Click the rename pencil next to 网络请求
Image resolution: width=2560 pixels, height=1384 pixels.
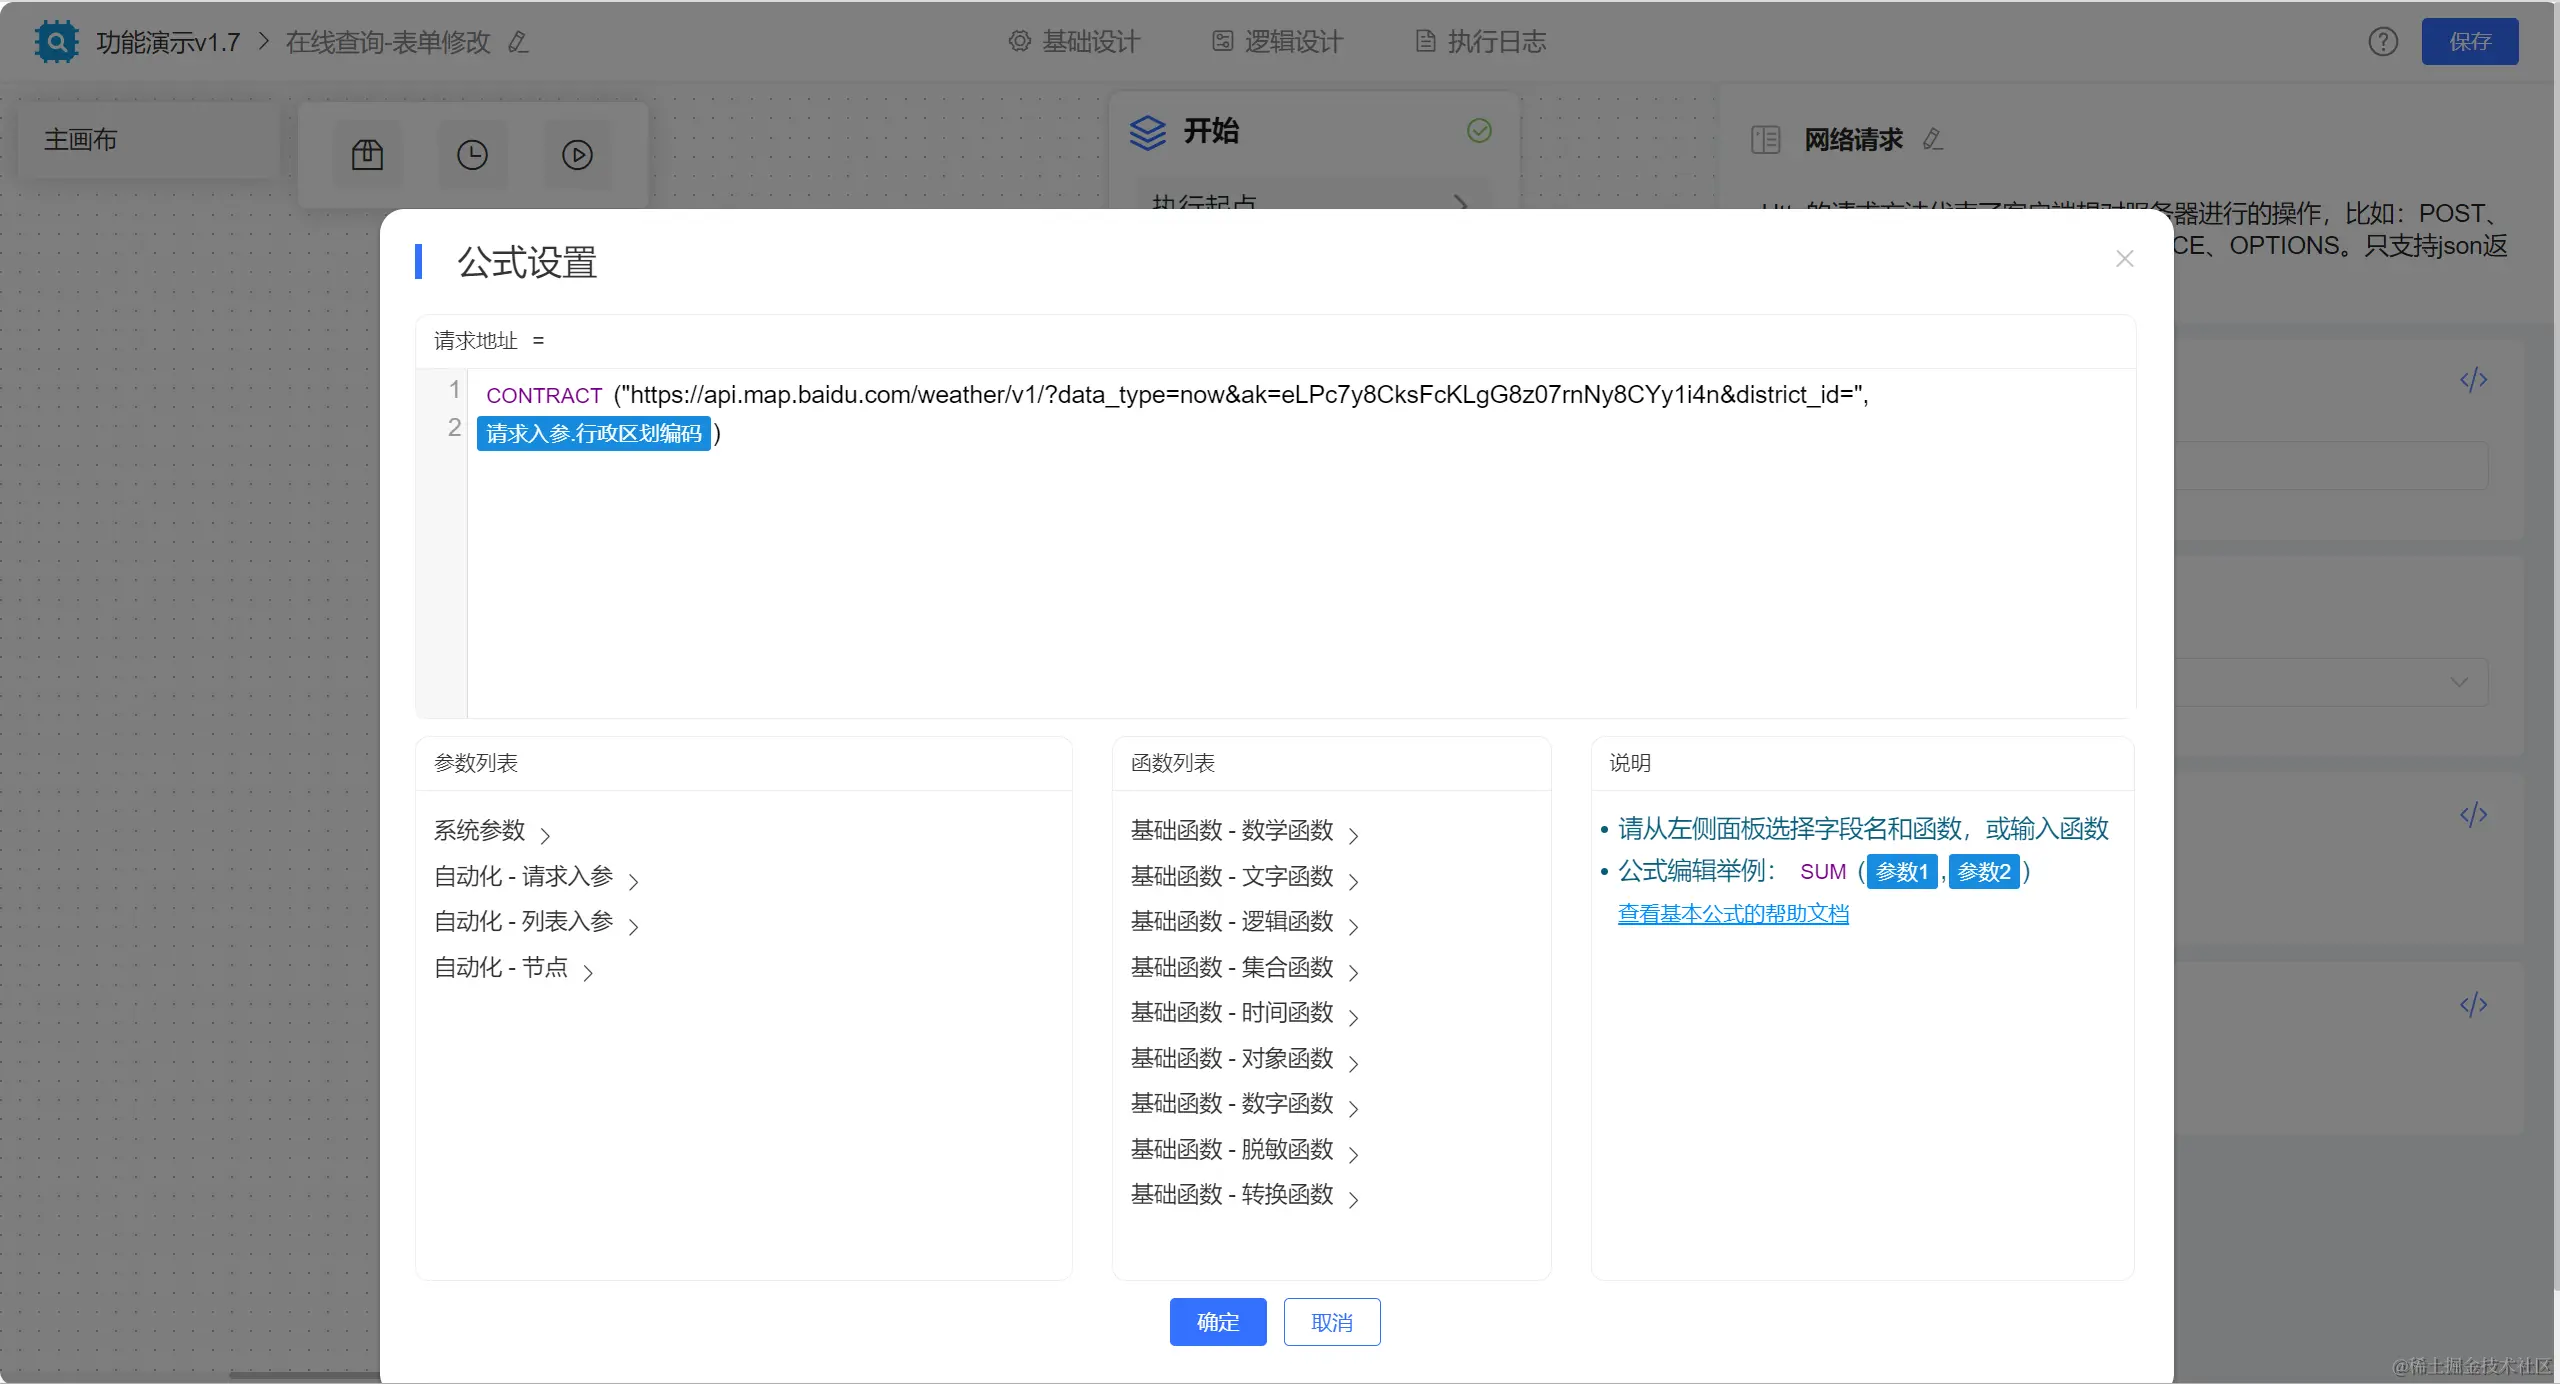point(1933,139)
